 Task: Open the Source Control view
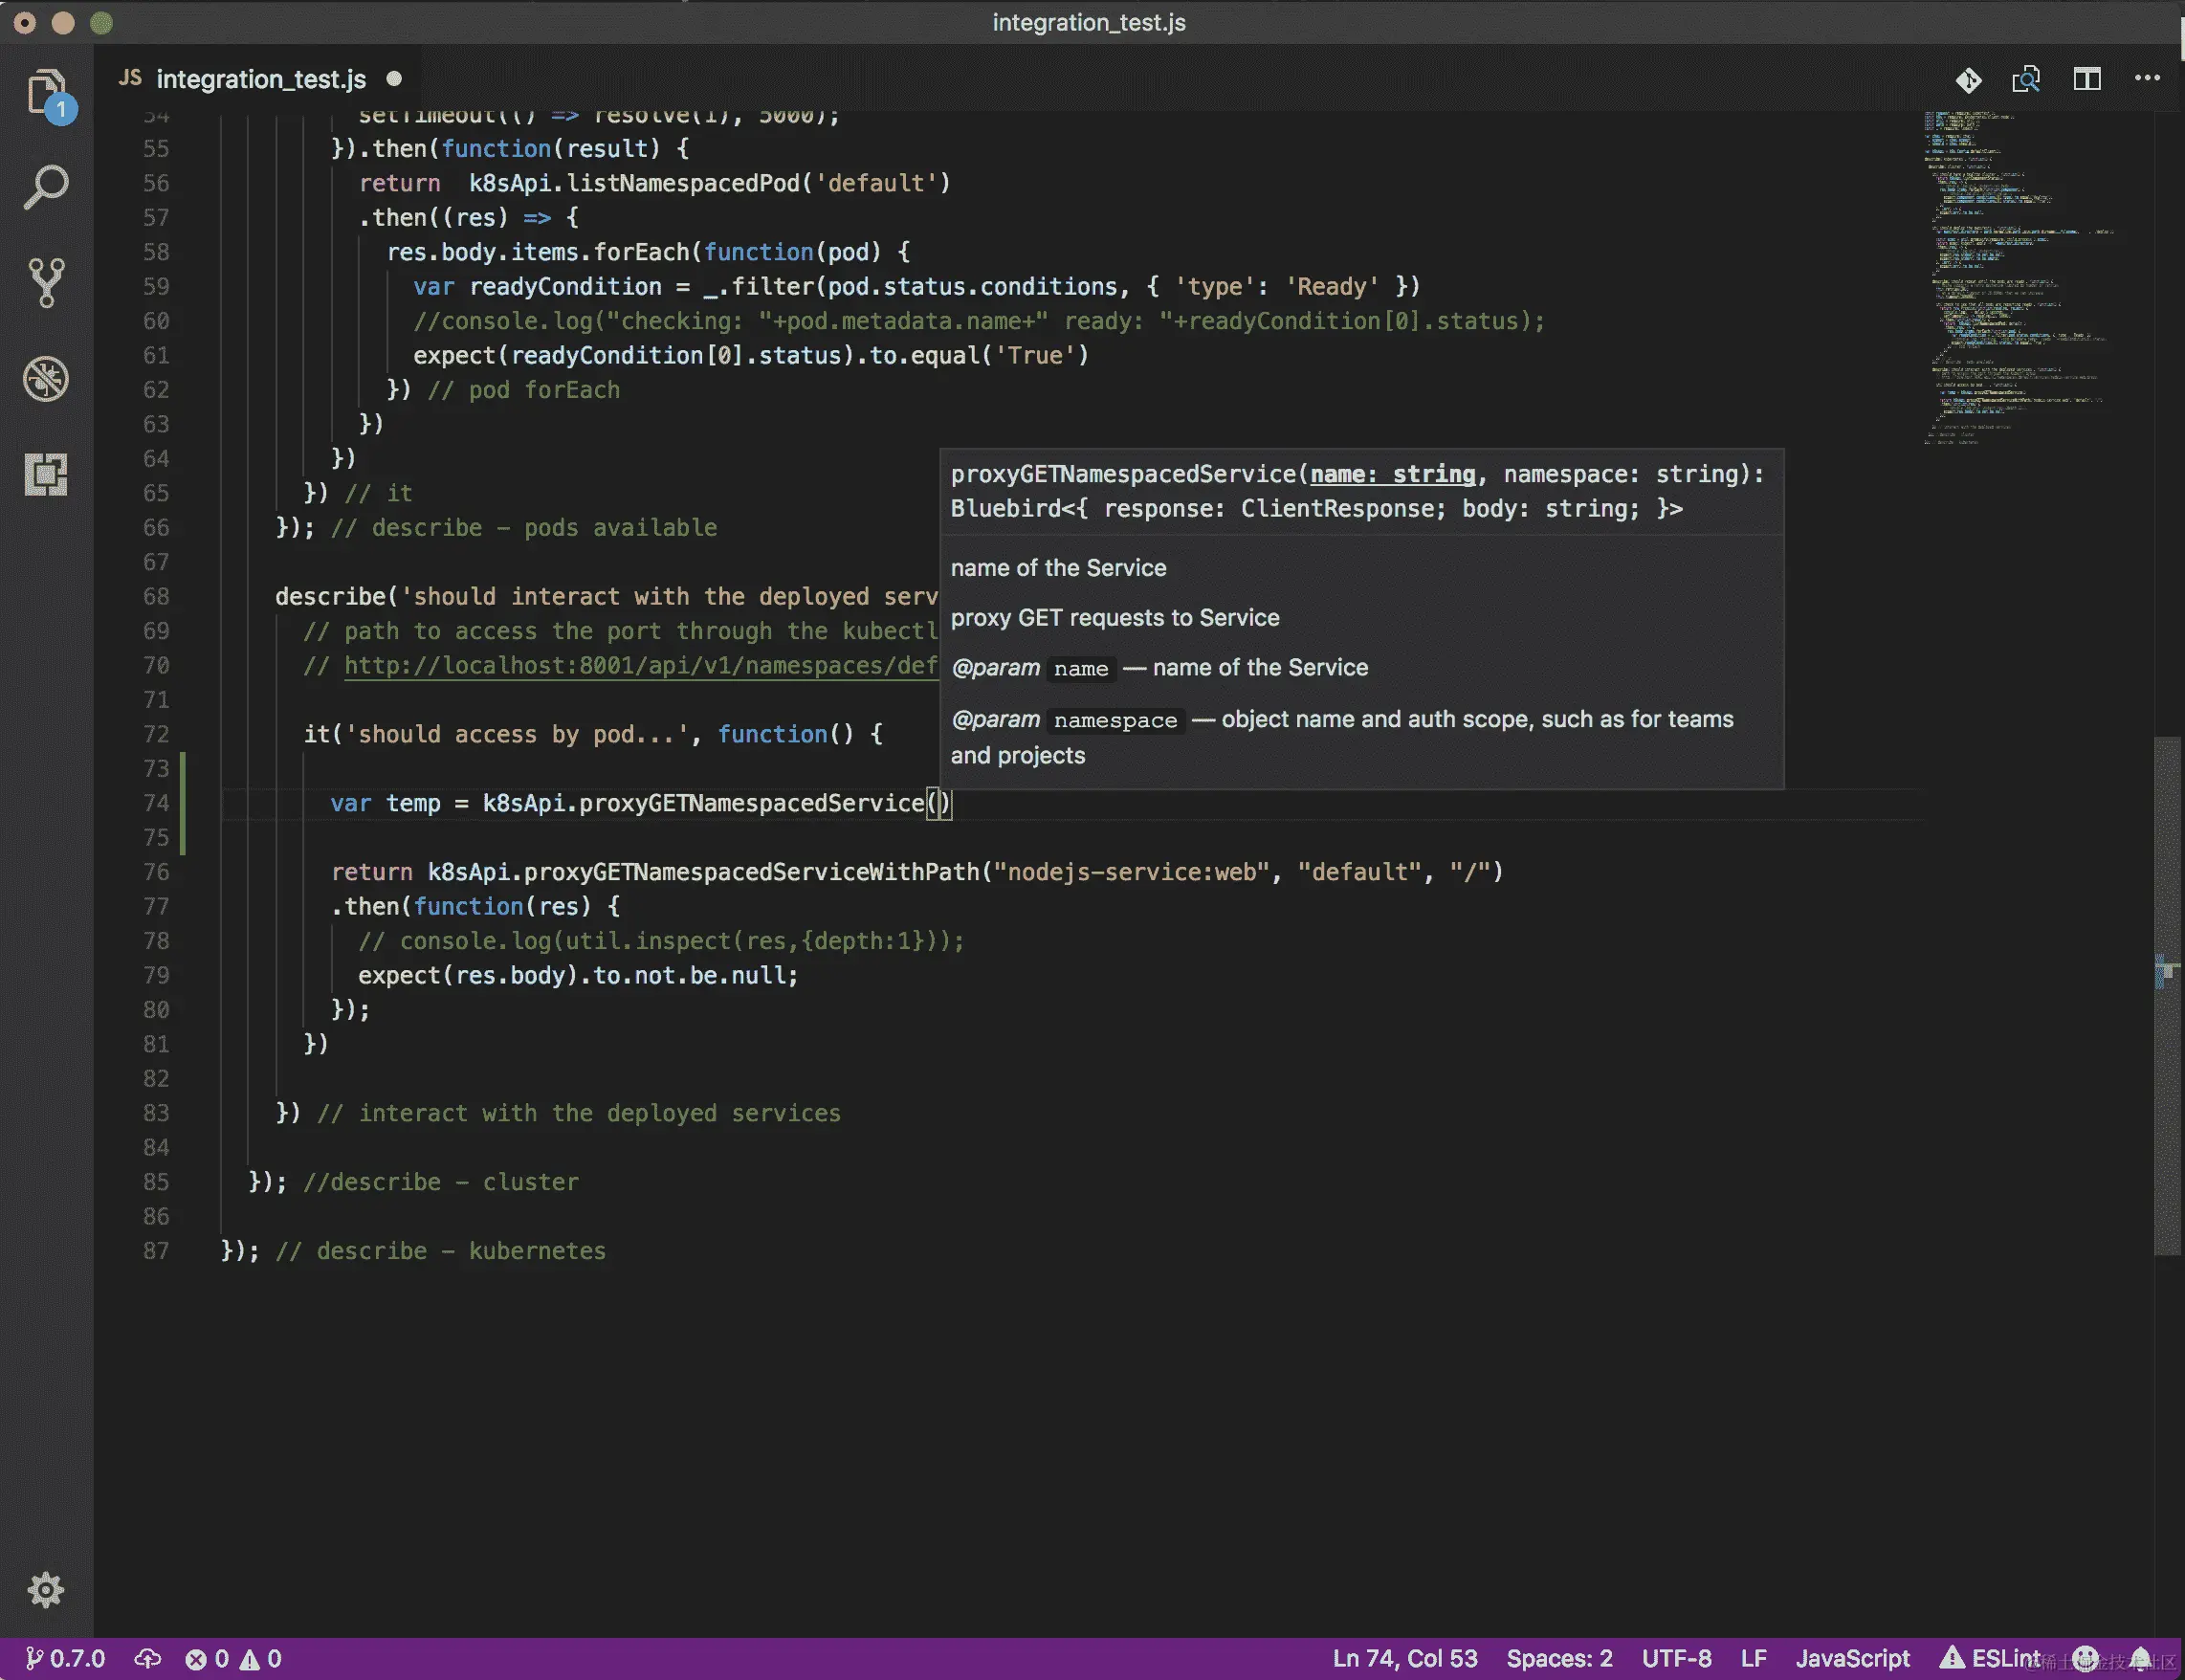coord(46,283)
